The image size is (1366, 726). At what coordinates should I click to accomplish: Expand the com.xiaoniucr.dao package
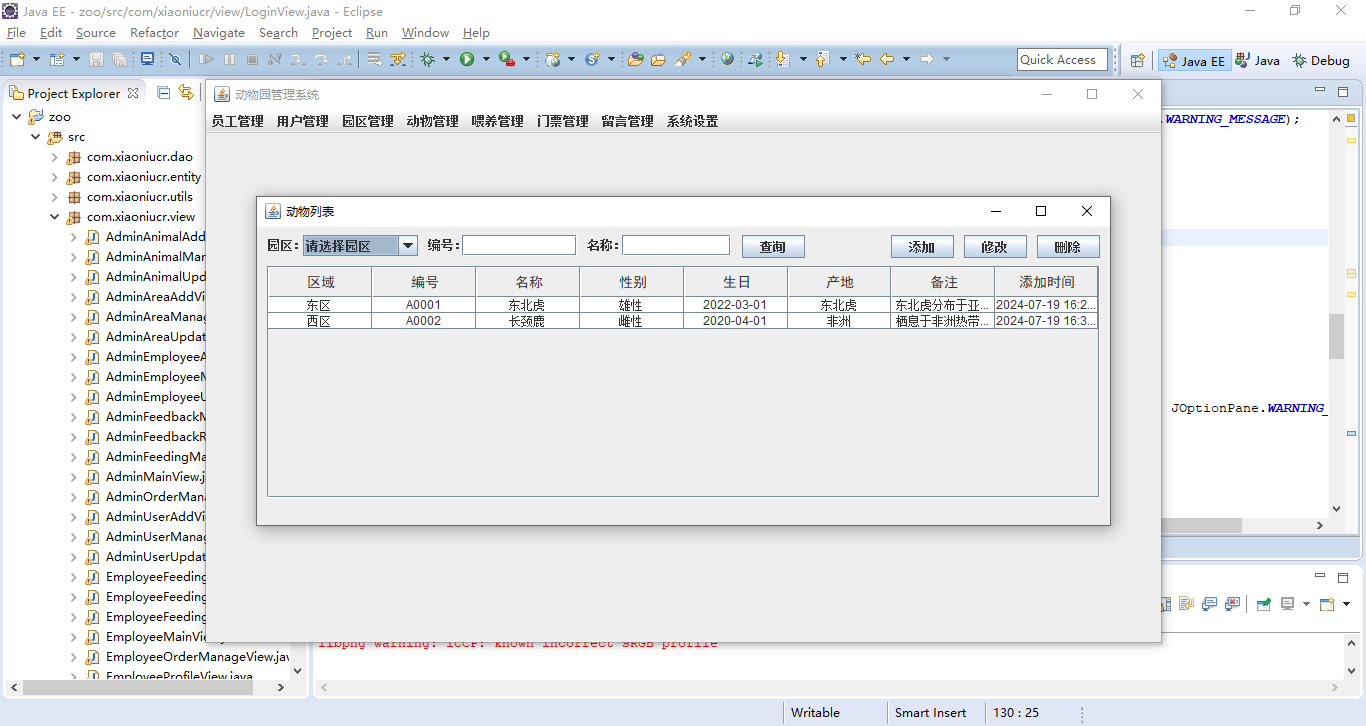pyautogui.click(x=55, y=157)
